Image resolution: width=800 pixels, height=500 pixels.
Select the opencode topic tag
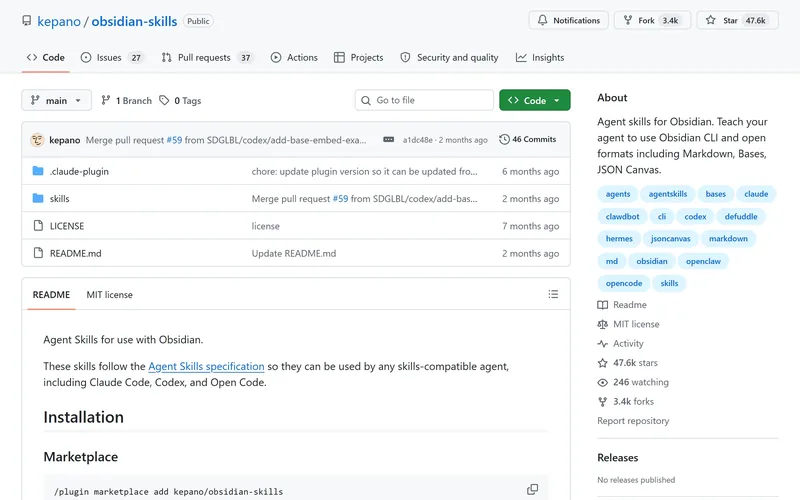623,283
